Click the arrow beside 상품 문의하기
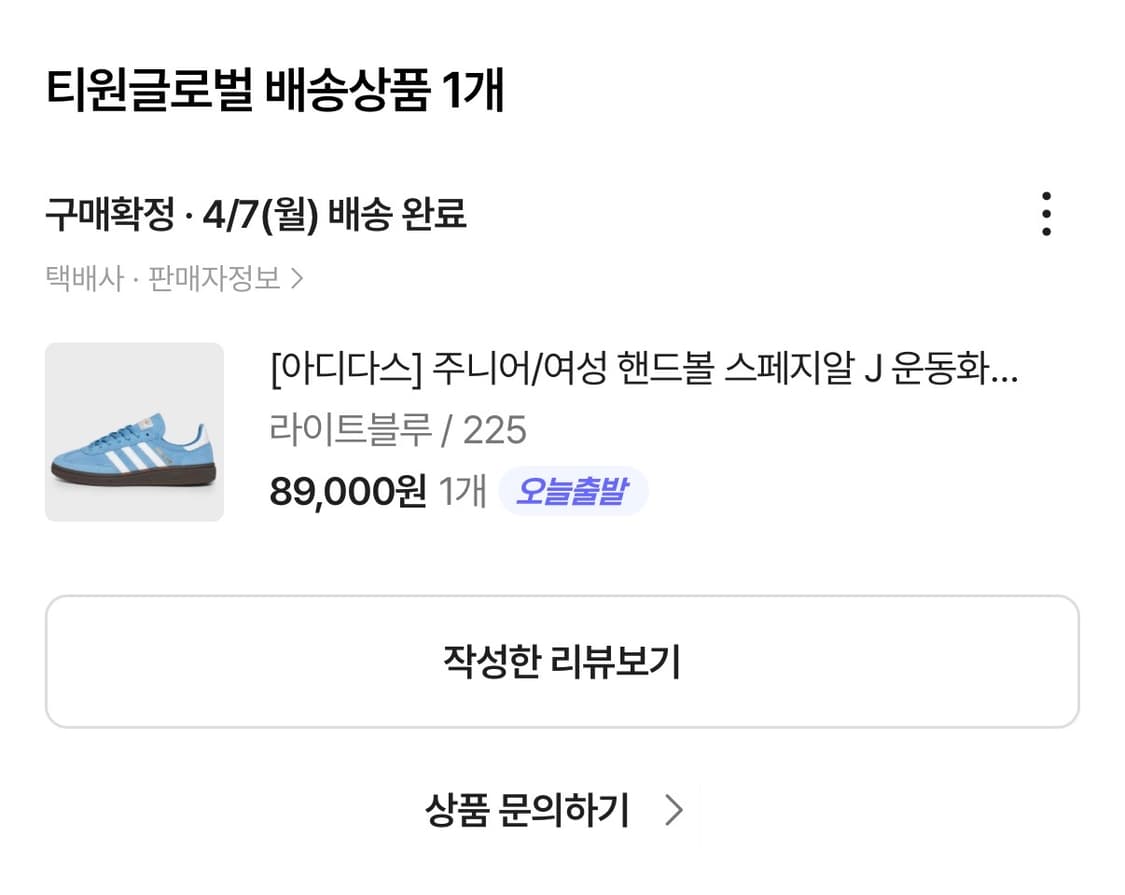The width and height of the screenshot is (1125, 895). tap(674, 810)
